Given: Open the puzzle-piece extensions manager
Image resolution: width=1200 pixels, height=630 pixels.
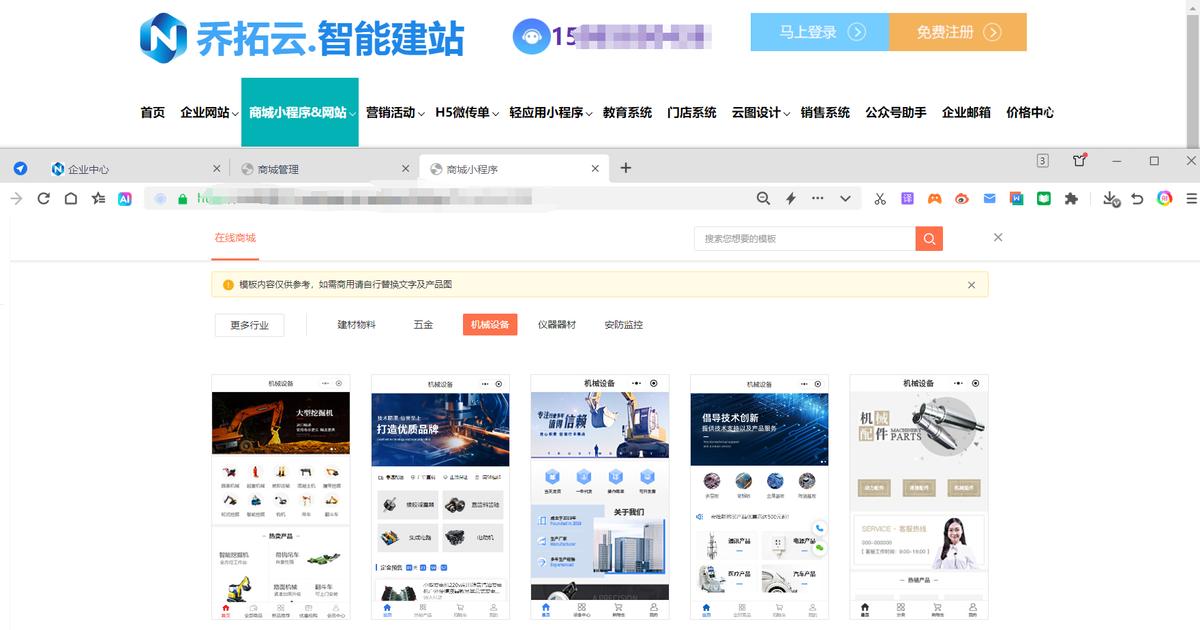Looking at the screenshot, I should click(1071, 199).
